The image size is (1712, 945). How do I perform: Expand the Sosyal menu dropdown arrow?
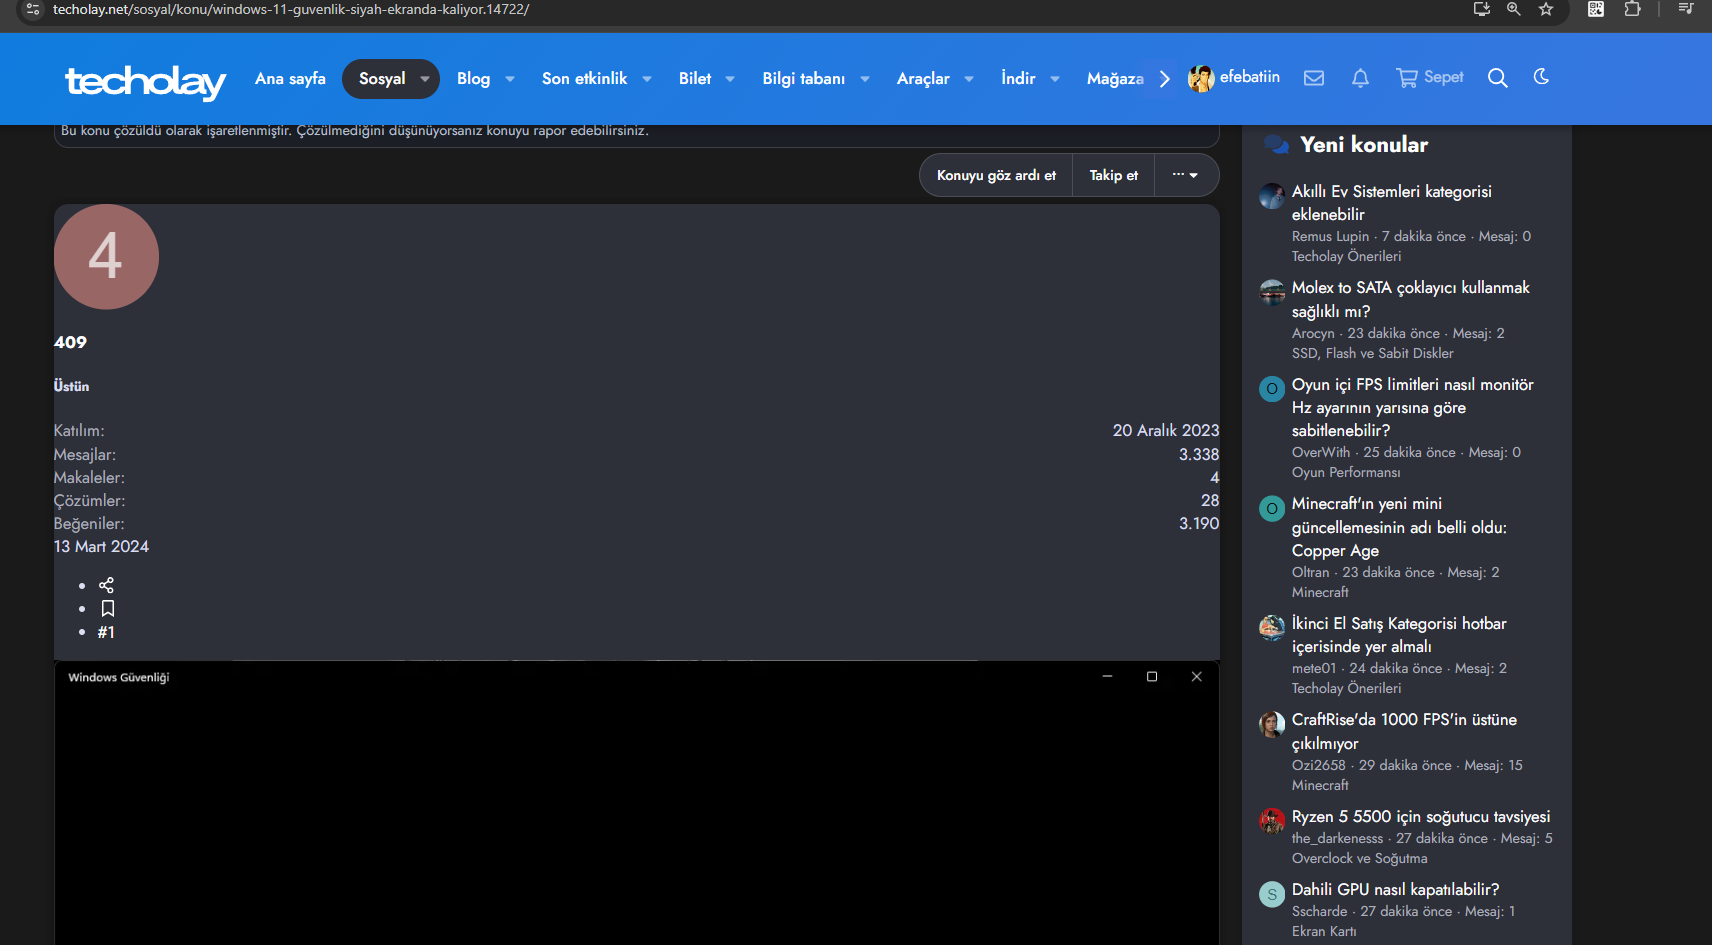pos(425,79)
